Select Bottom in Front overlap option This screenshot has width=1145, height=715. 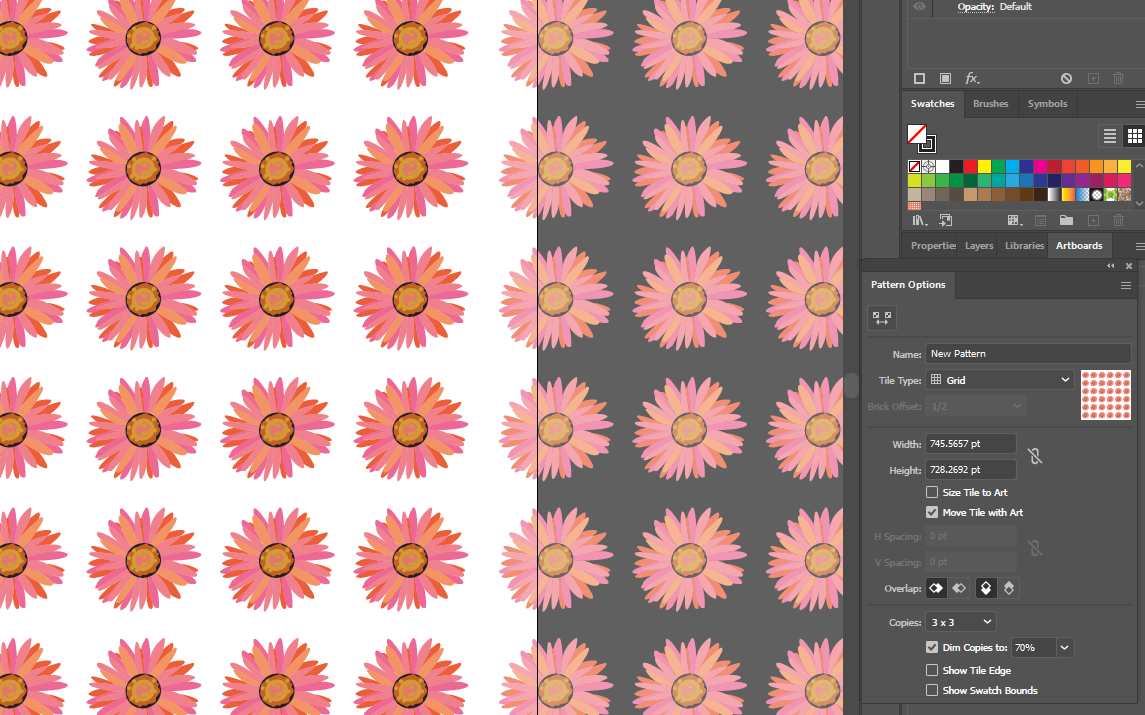(x=1008, y=588)
